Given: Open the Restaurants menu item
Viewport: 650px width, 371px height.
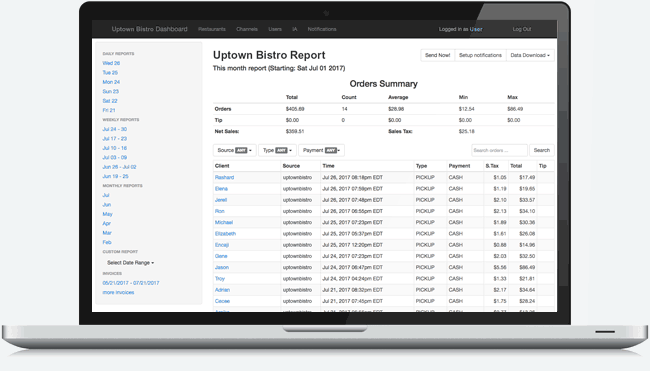Looking at the screenshot, I should [x=212, y=29].
